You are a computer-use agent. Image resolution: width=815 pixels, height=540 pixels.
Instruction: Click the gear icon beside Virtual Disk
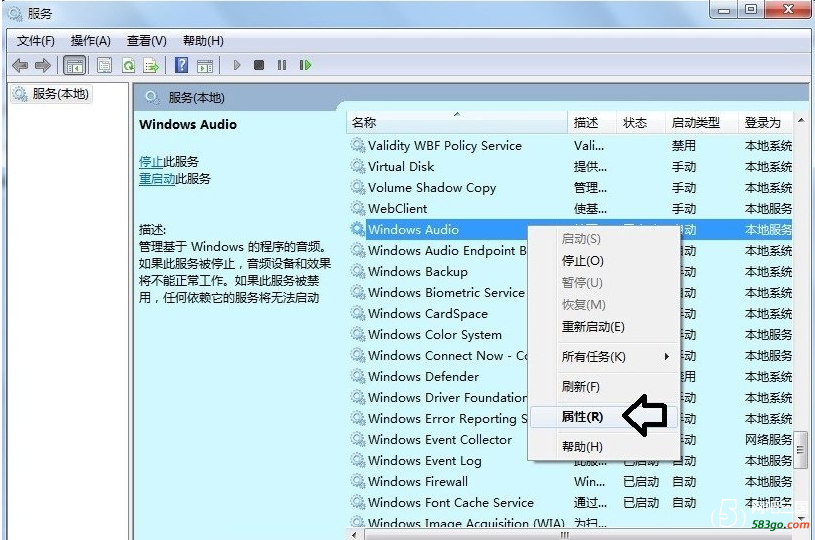click(x=358, y=166)
